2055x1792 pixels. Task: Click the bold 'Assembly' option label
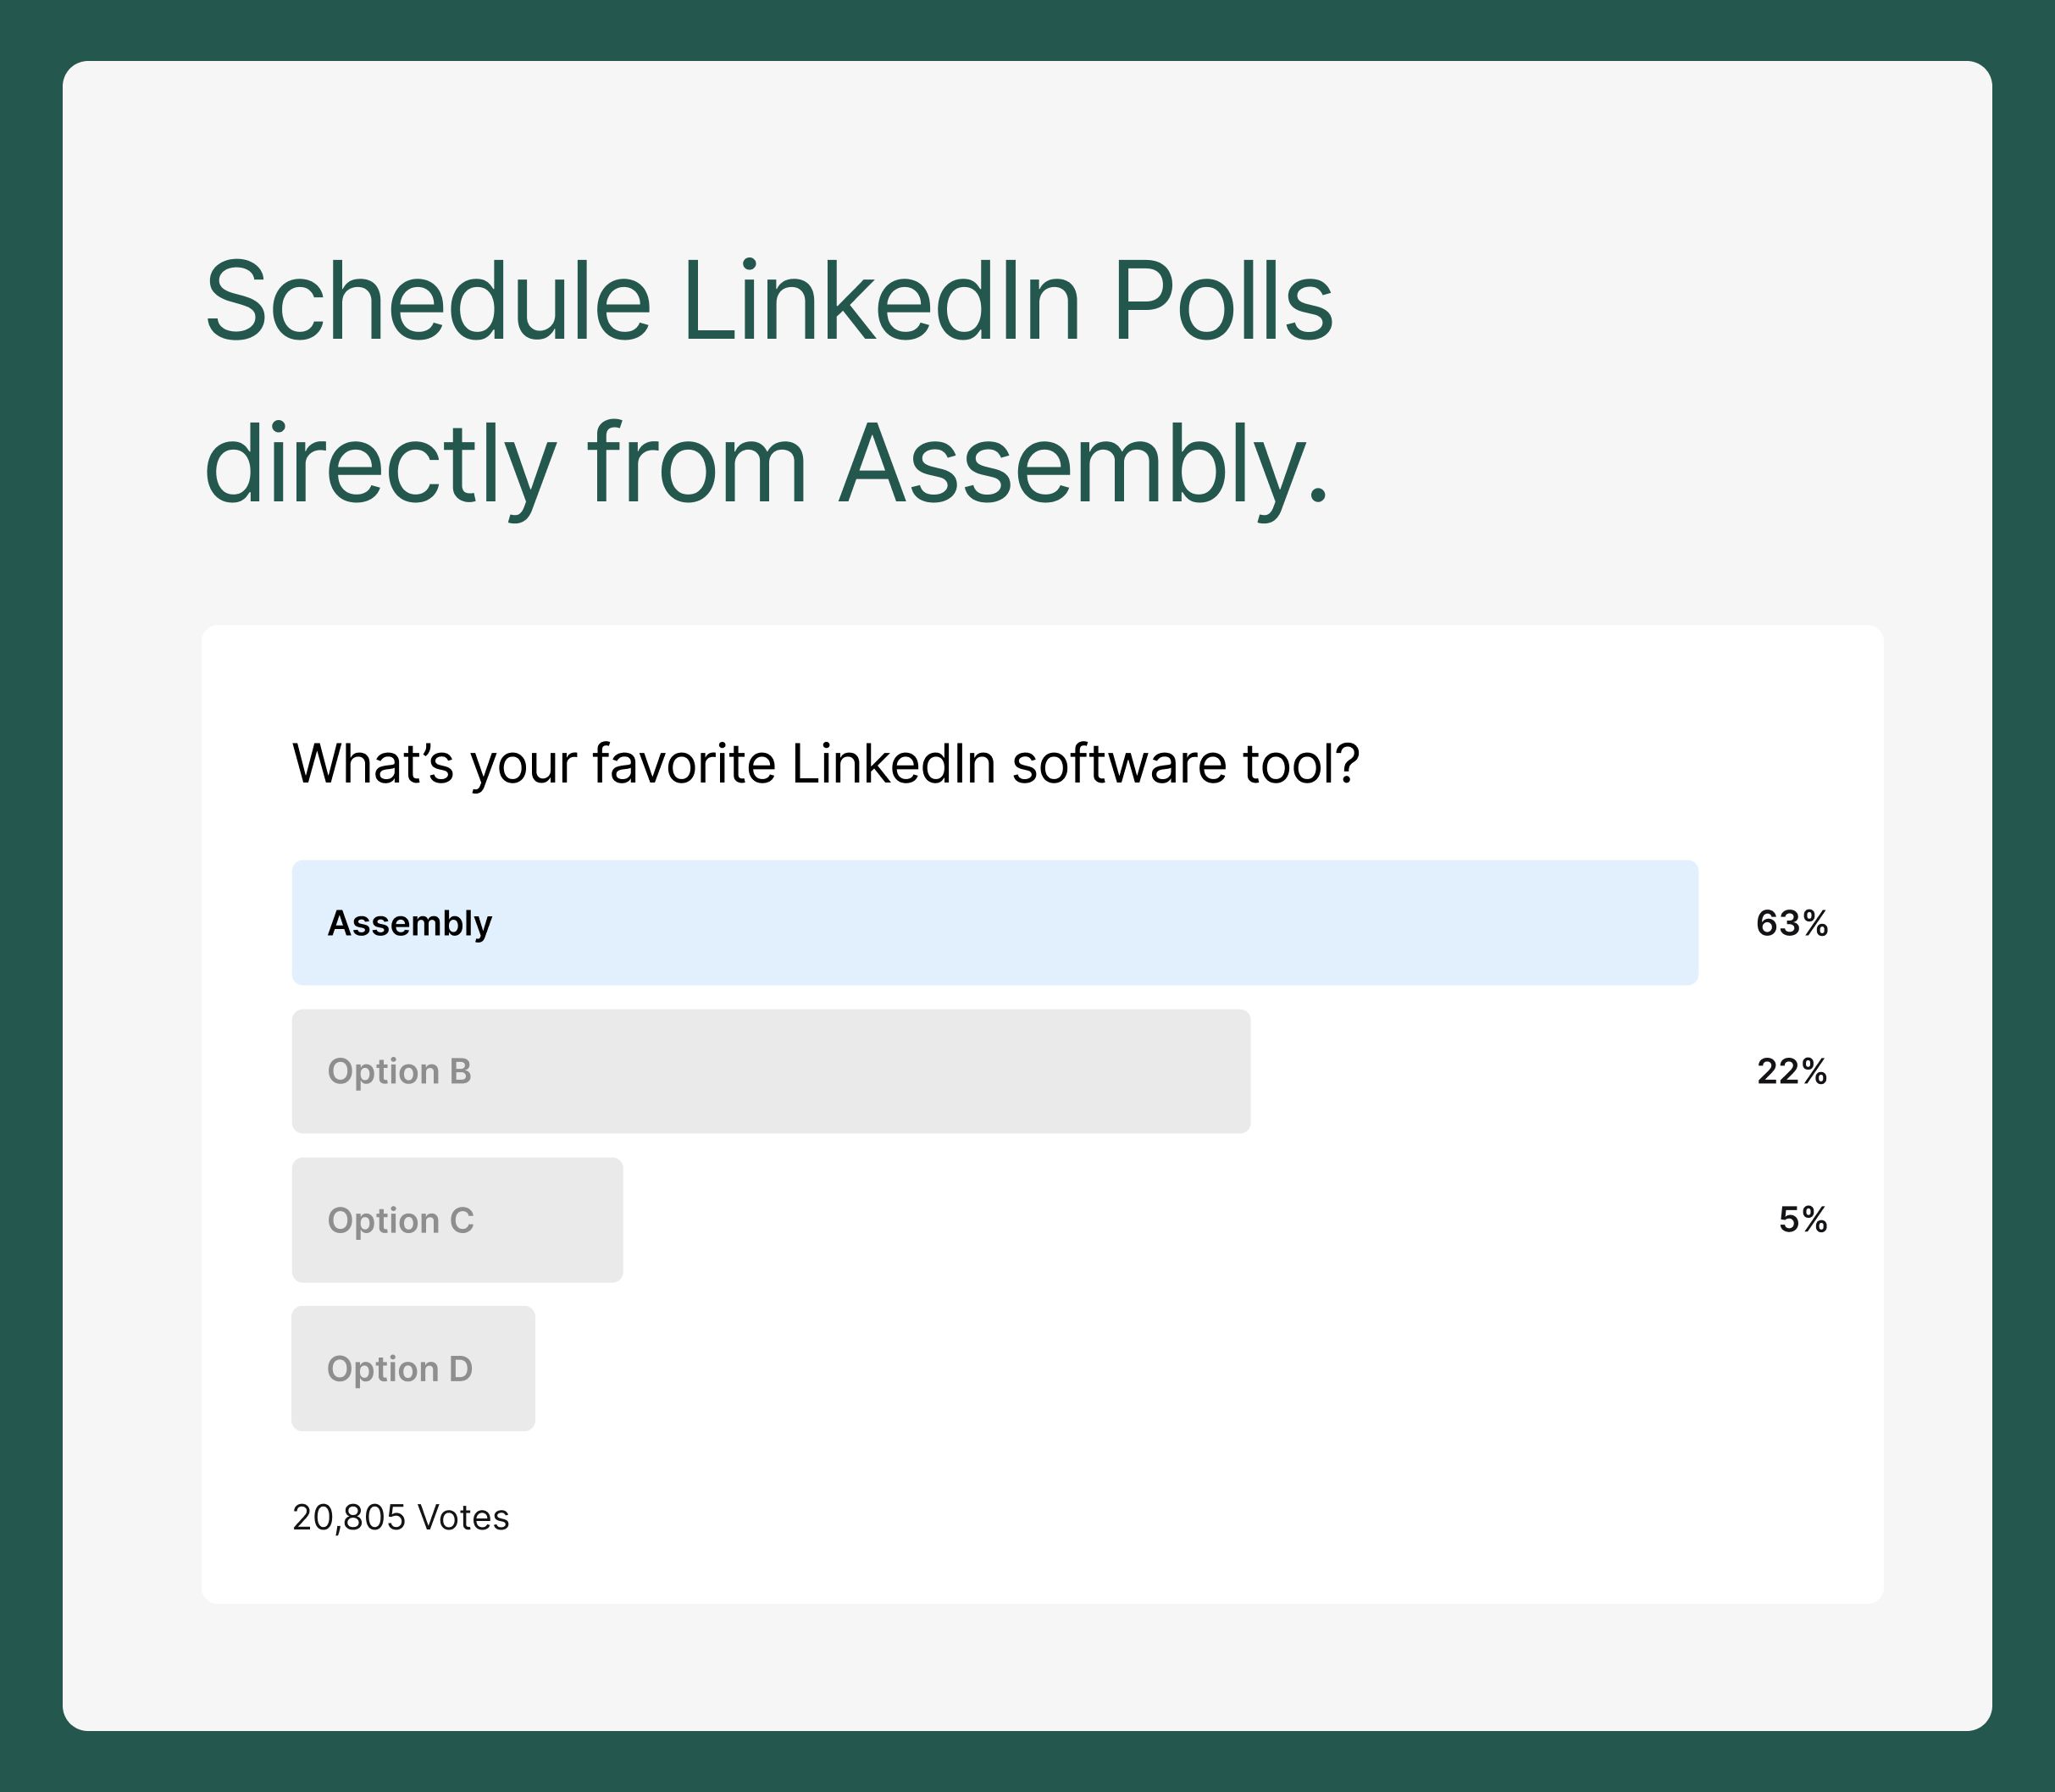coord(410,924)
